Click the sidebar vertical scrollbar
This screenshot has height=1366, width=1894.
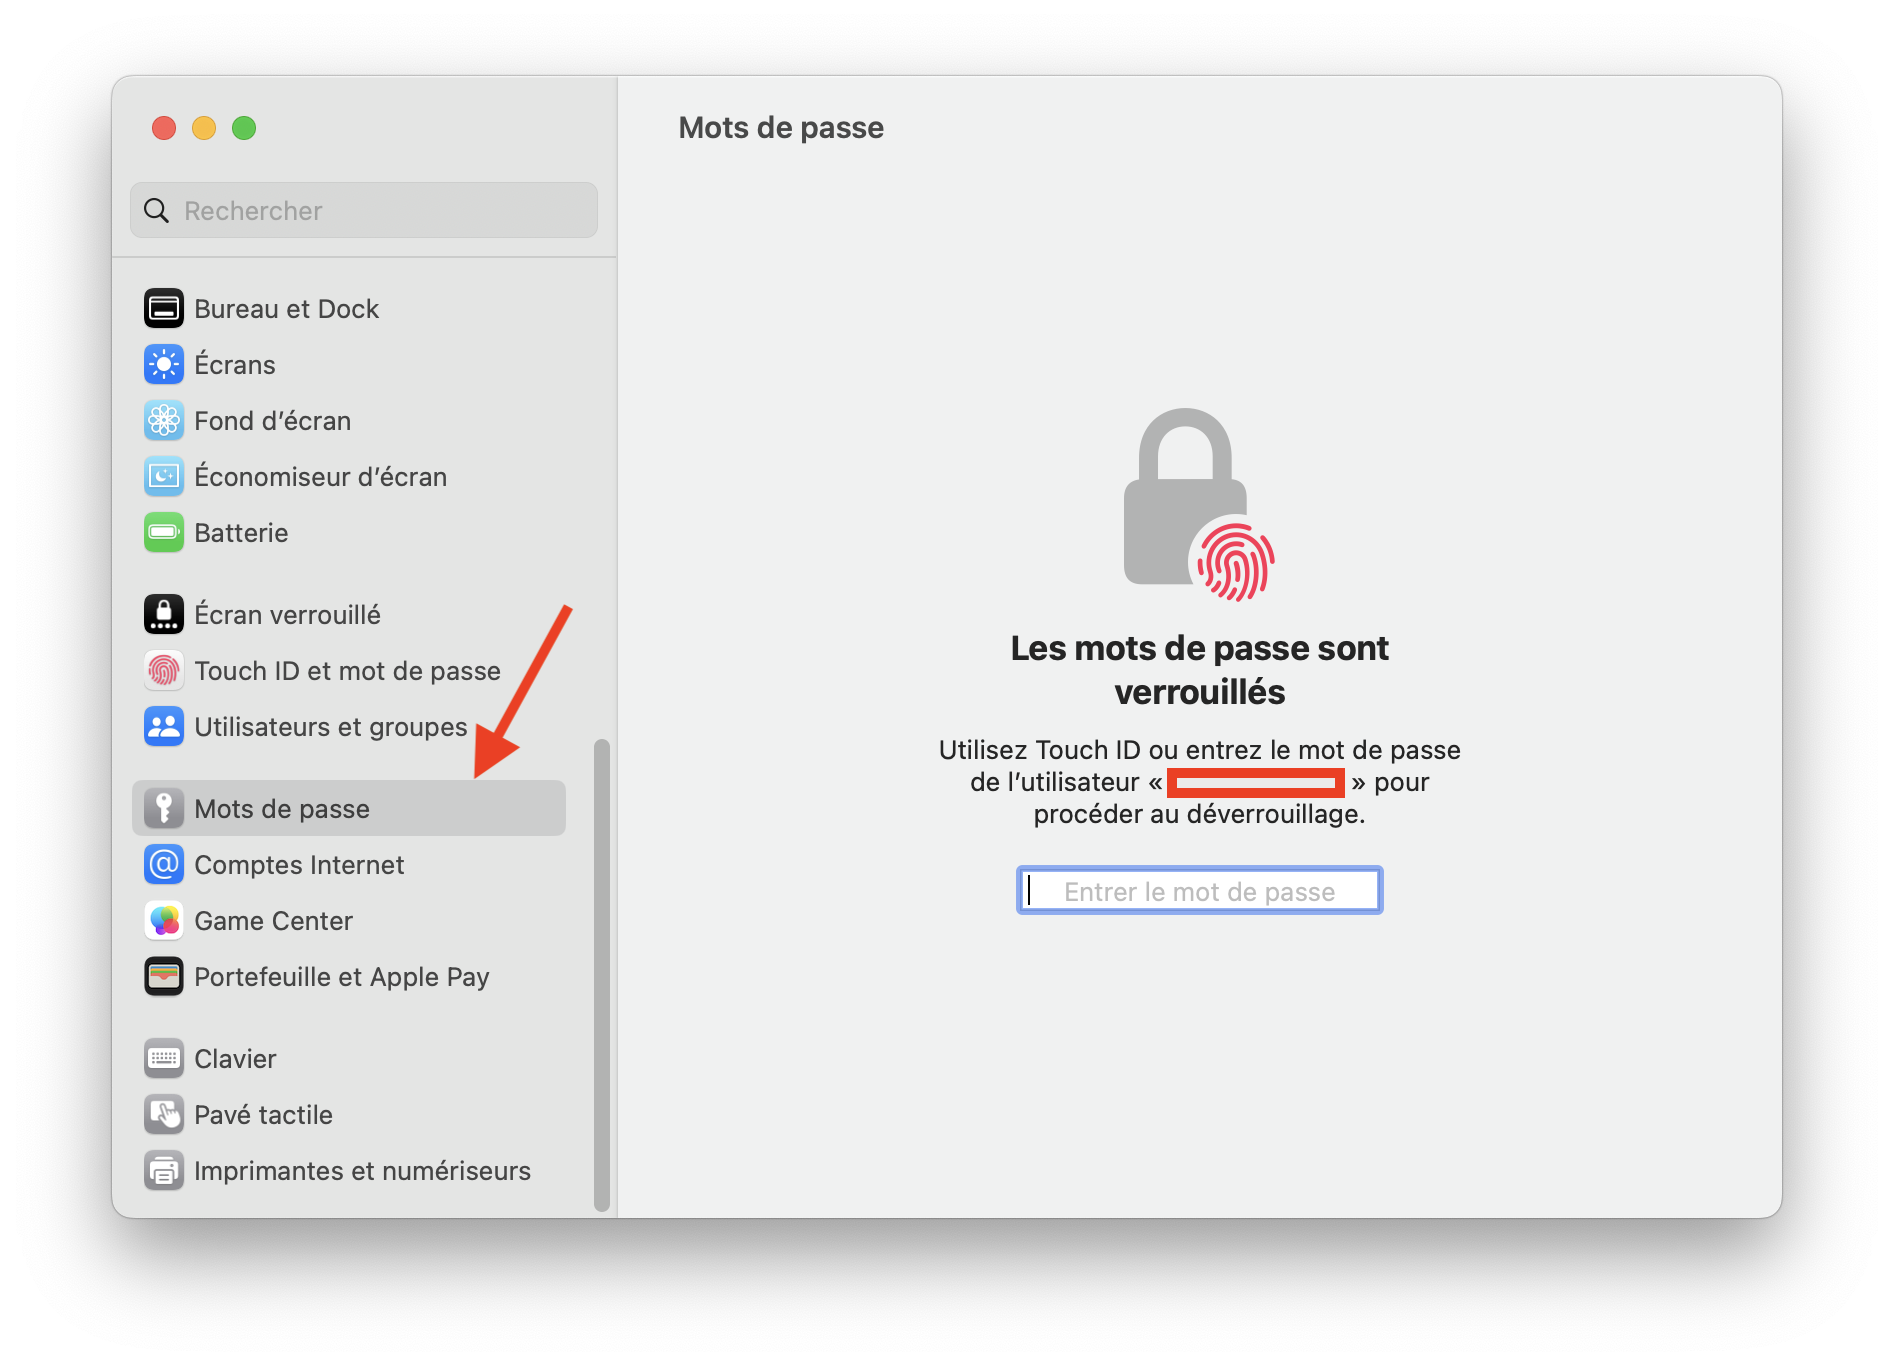click(602, 975)
